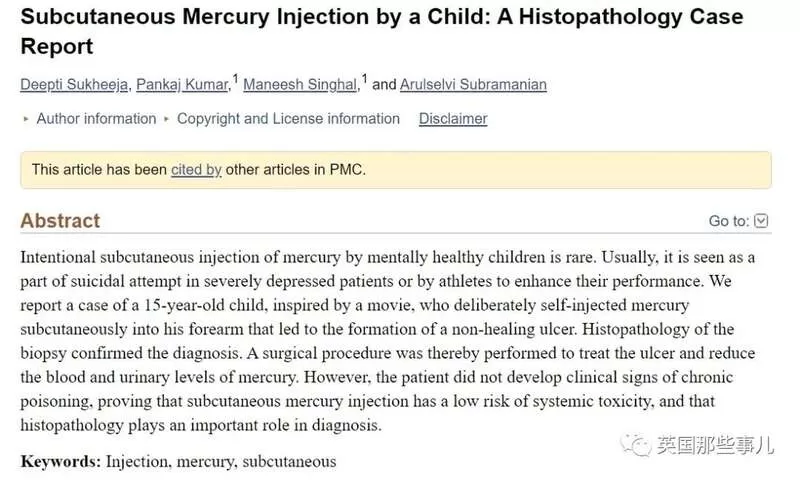
Task: Click the WeChat watermark logo icon
Action: click(635, 445)
